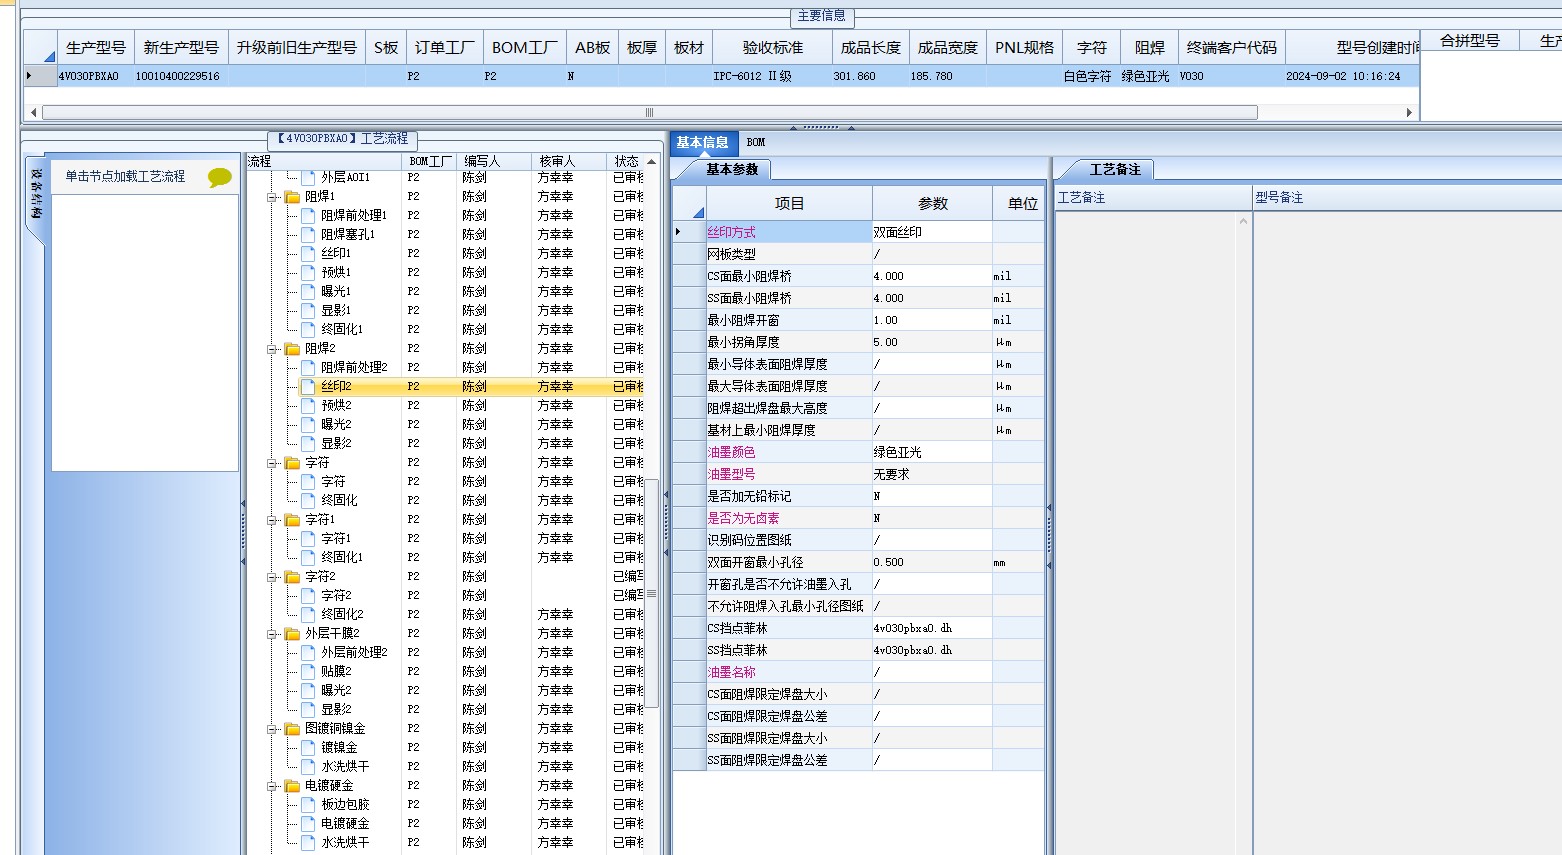1562x855 pixels.
Task: Click the page icon beside 预烘2
Action: tap(309, 405)
